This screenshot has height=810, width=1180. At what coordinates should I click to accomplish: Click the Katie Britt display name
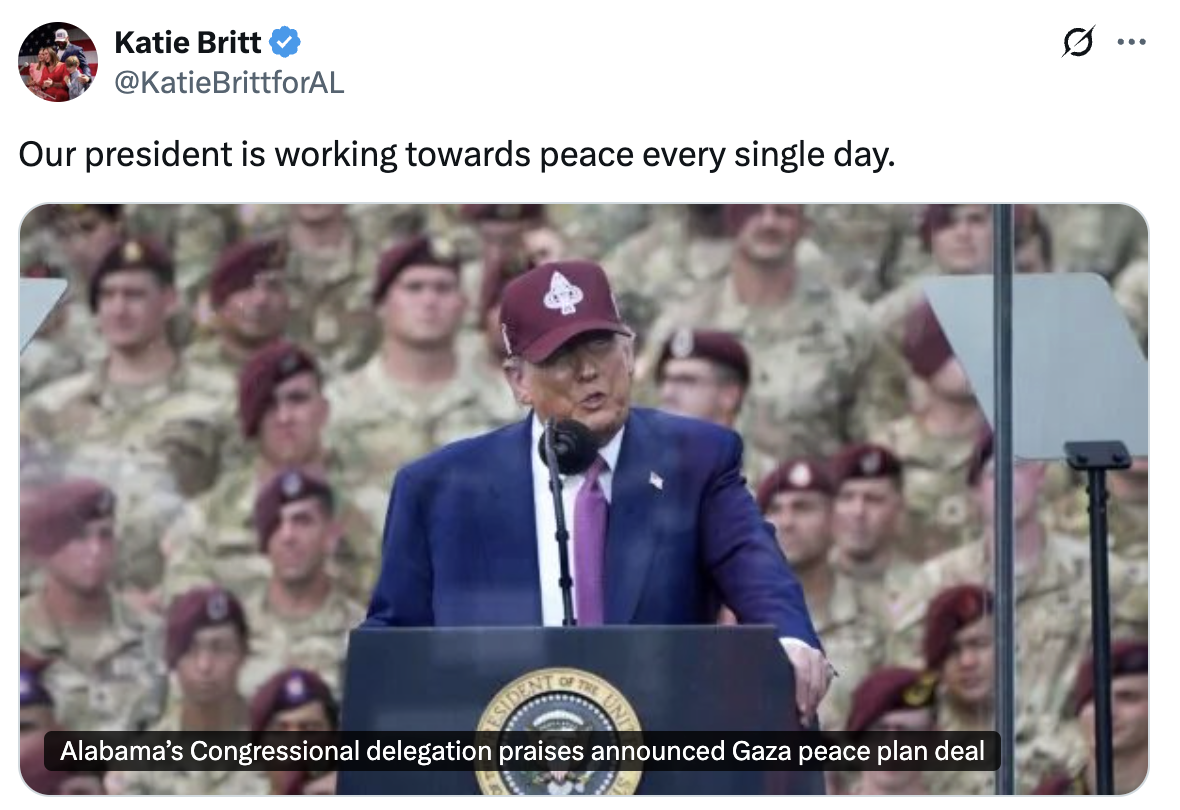188,43
